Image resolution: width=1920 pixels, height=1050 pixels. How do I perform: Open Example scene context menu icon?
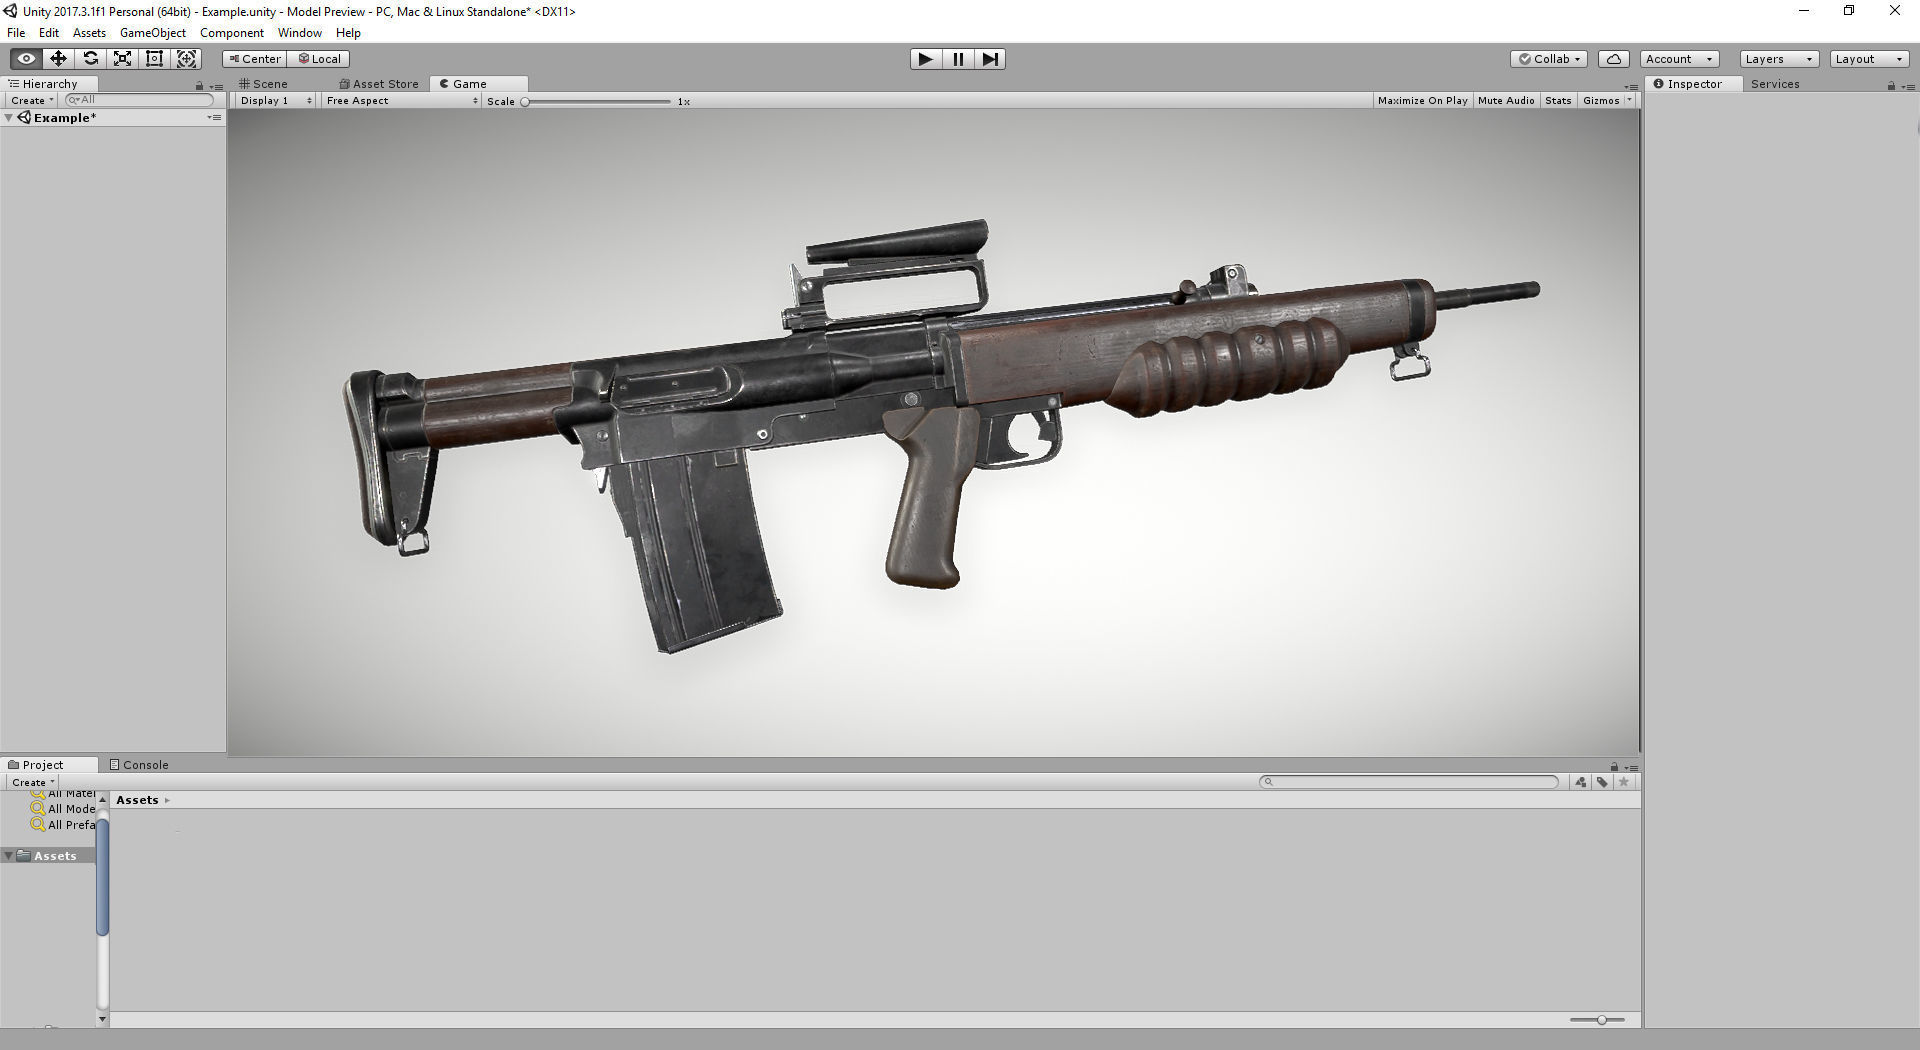click(x=214, y=118)
